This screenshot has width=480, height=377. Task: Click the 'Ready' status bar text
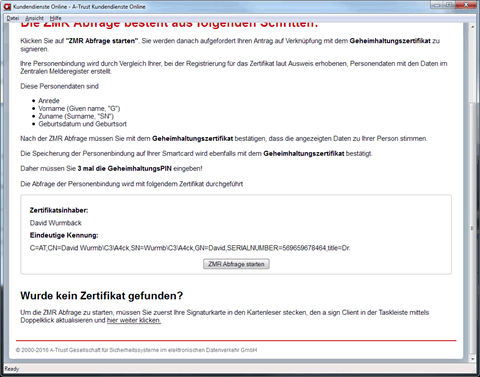12,369
